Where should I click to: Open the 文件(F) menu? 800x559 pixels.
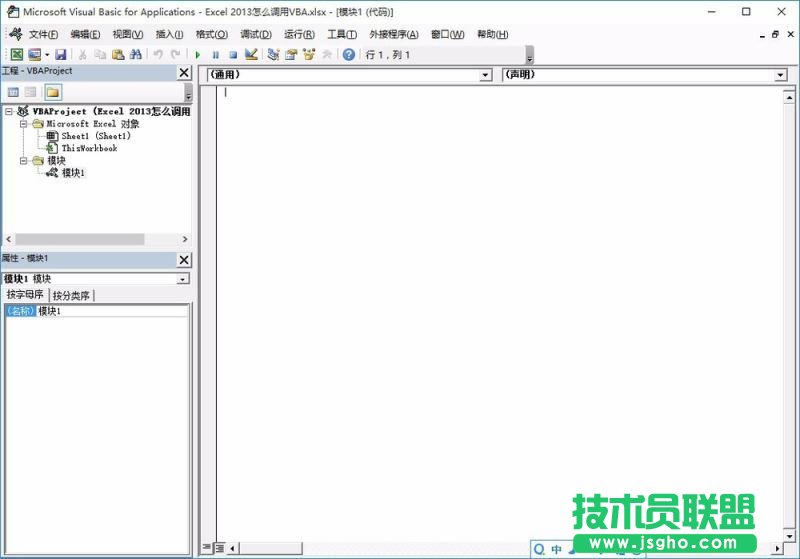click(43, 34)
